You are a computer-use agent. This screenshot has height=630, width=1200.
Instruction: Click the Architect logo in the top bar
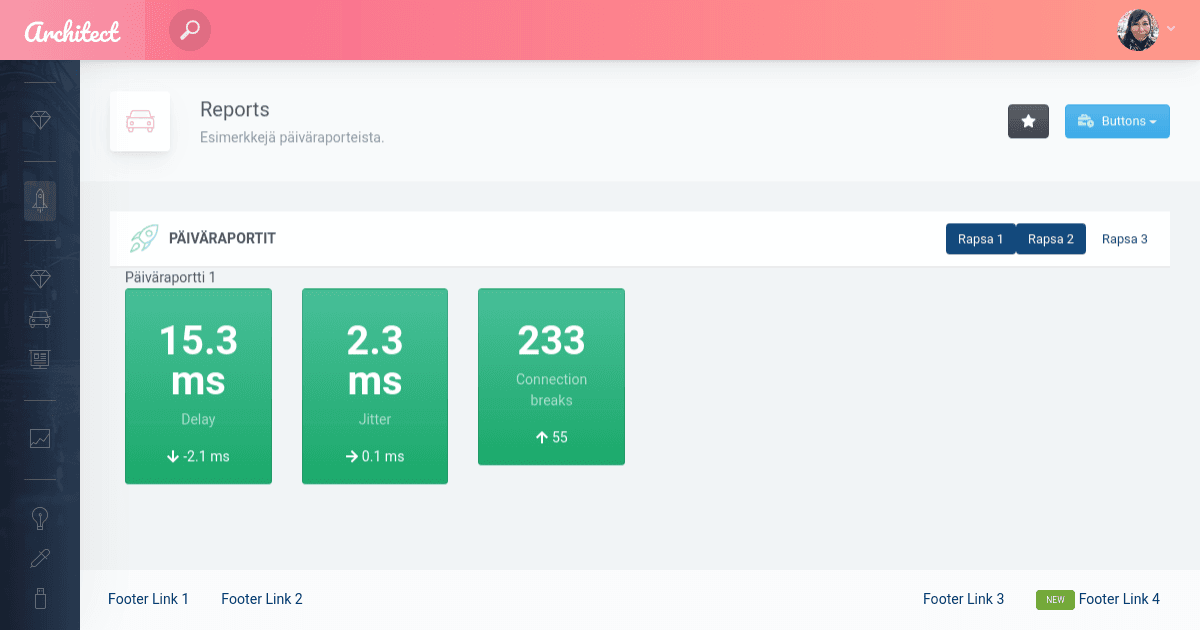pyautogui.click(x=72, y=30)
